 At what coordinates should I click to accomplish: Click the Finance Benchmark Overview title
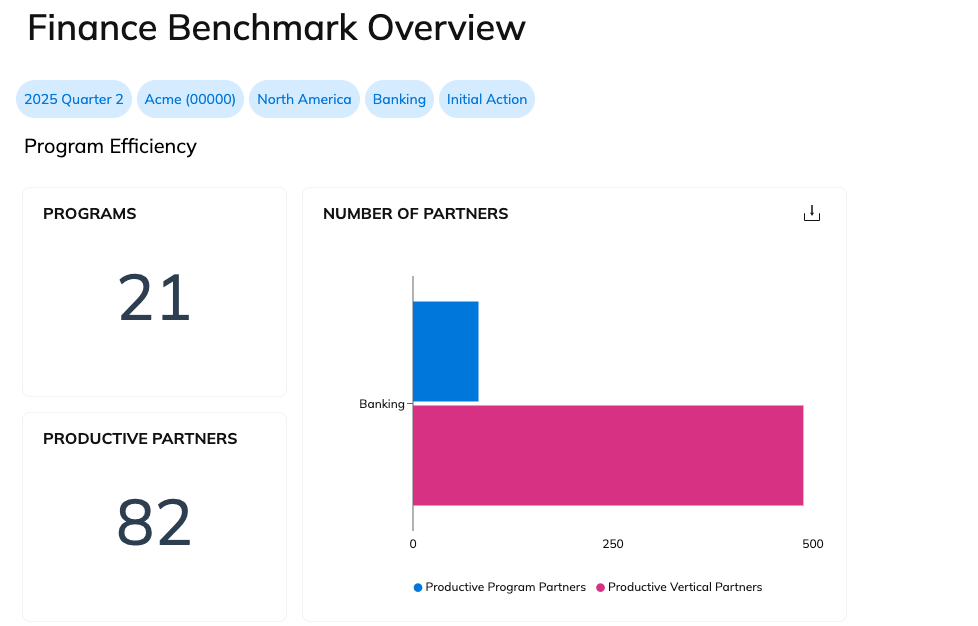276,28
